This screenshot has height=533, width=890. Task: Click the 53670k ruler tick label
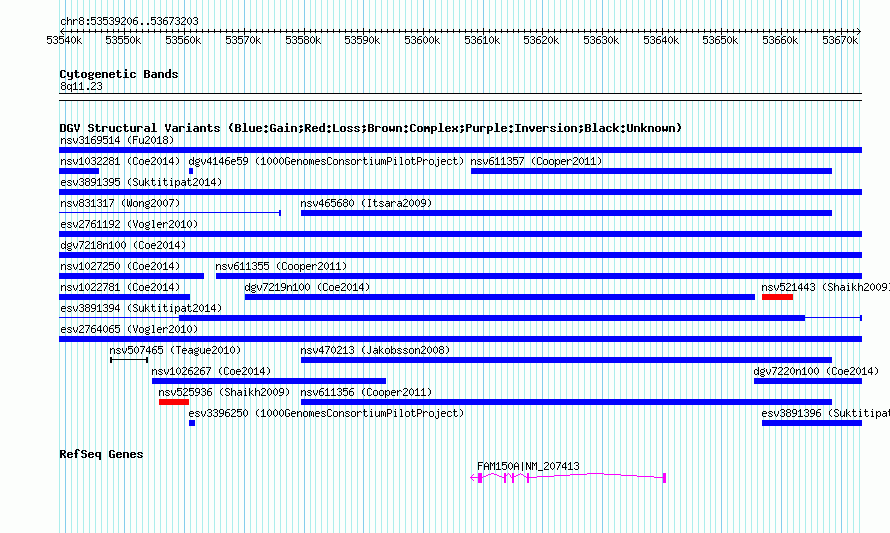click(840, 40)
